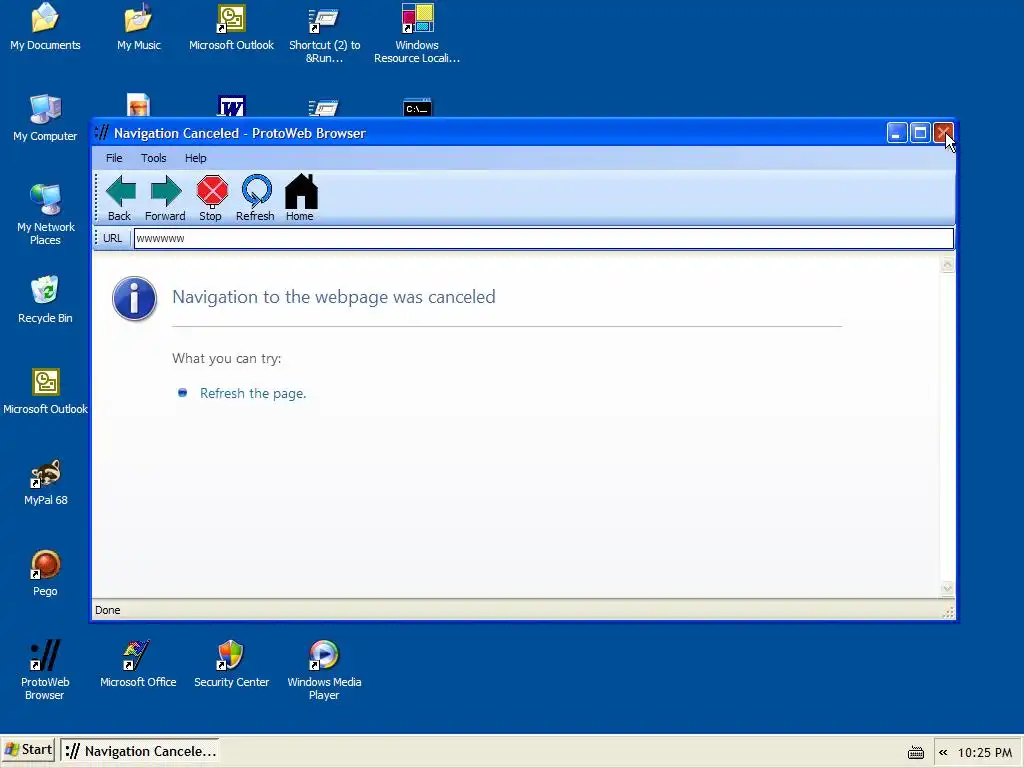Image resolution: width=1024 pixels, height=768 pixels.
Task: Click the page scrollbar up arrow
Action: click(947, 264)
